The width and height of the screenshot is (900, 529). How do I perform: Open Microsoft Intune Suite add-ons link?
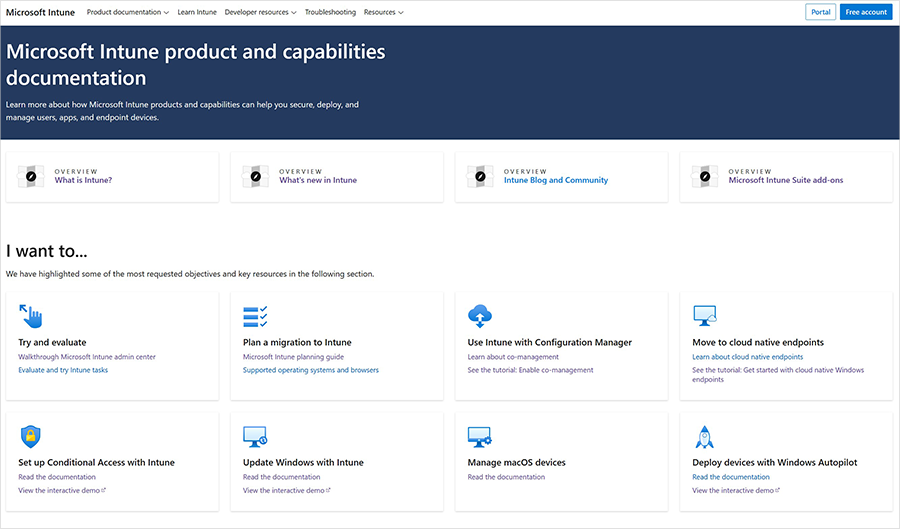point(786,180)
